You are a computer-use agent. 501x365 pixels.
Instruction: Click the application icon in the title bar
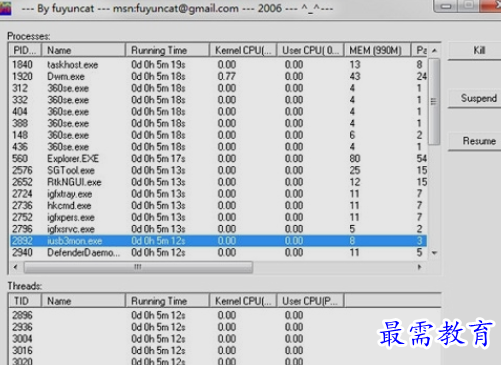(x=5, y=8)
